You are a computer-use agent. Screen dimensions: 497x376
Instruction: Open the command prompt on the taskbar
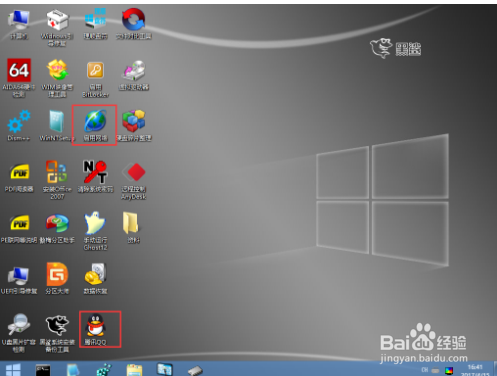[43, 370]
